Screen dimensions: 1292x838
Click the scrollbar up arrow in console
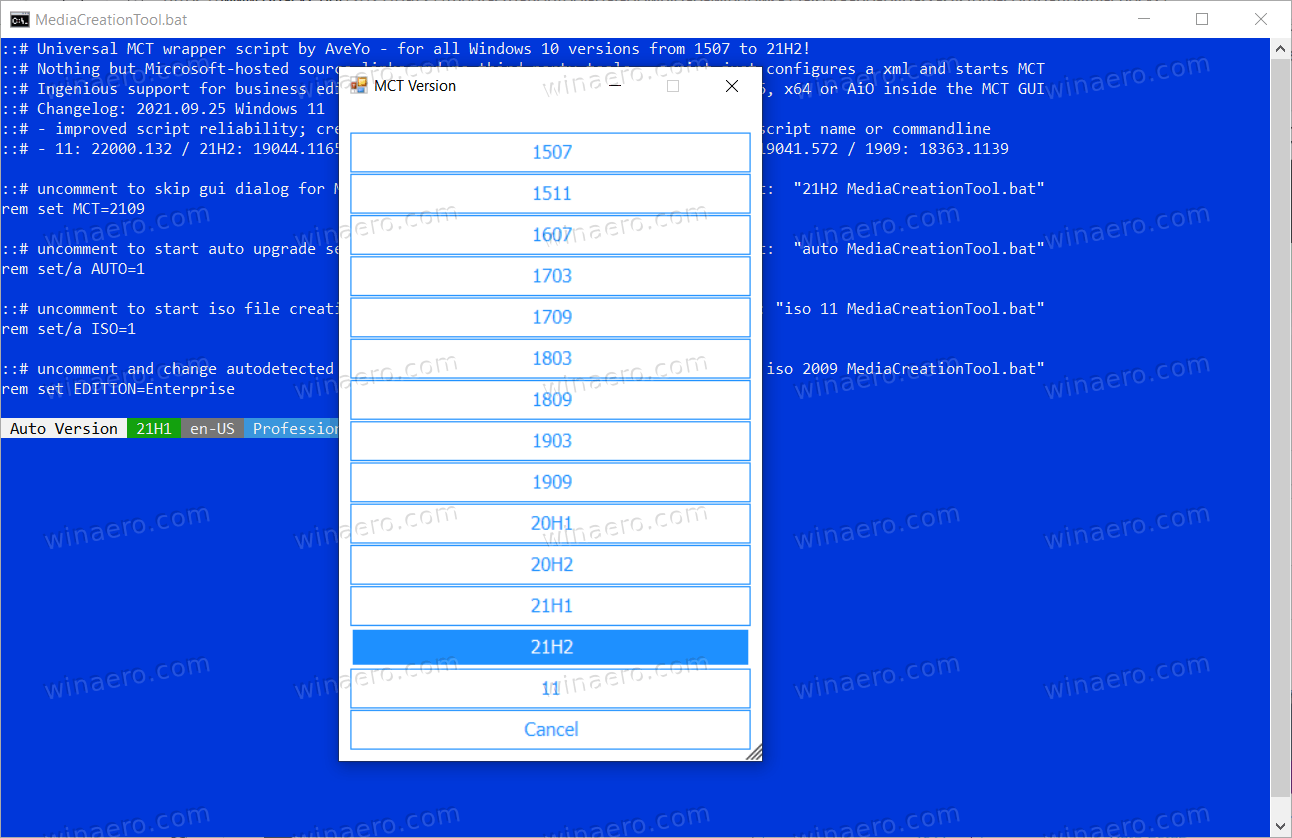tap(1281, 47)
